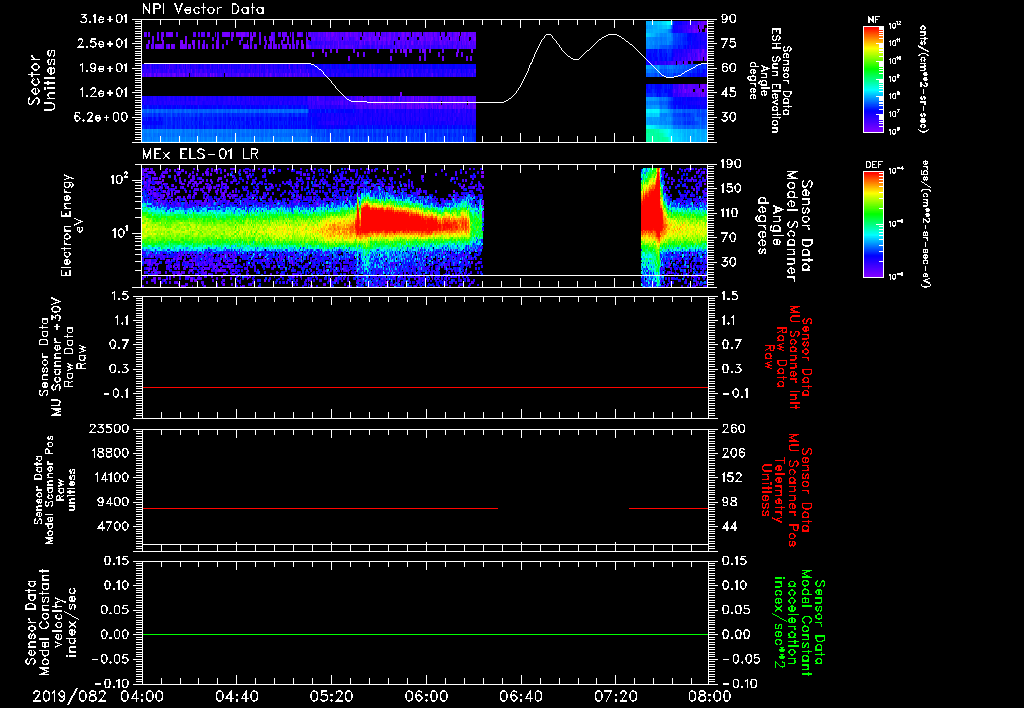Click the short red scanner position segment after 07:20
The image size is (1024, 708).
click(x=668, y=508)
